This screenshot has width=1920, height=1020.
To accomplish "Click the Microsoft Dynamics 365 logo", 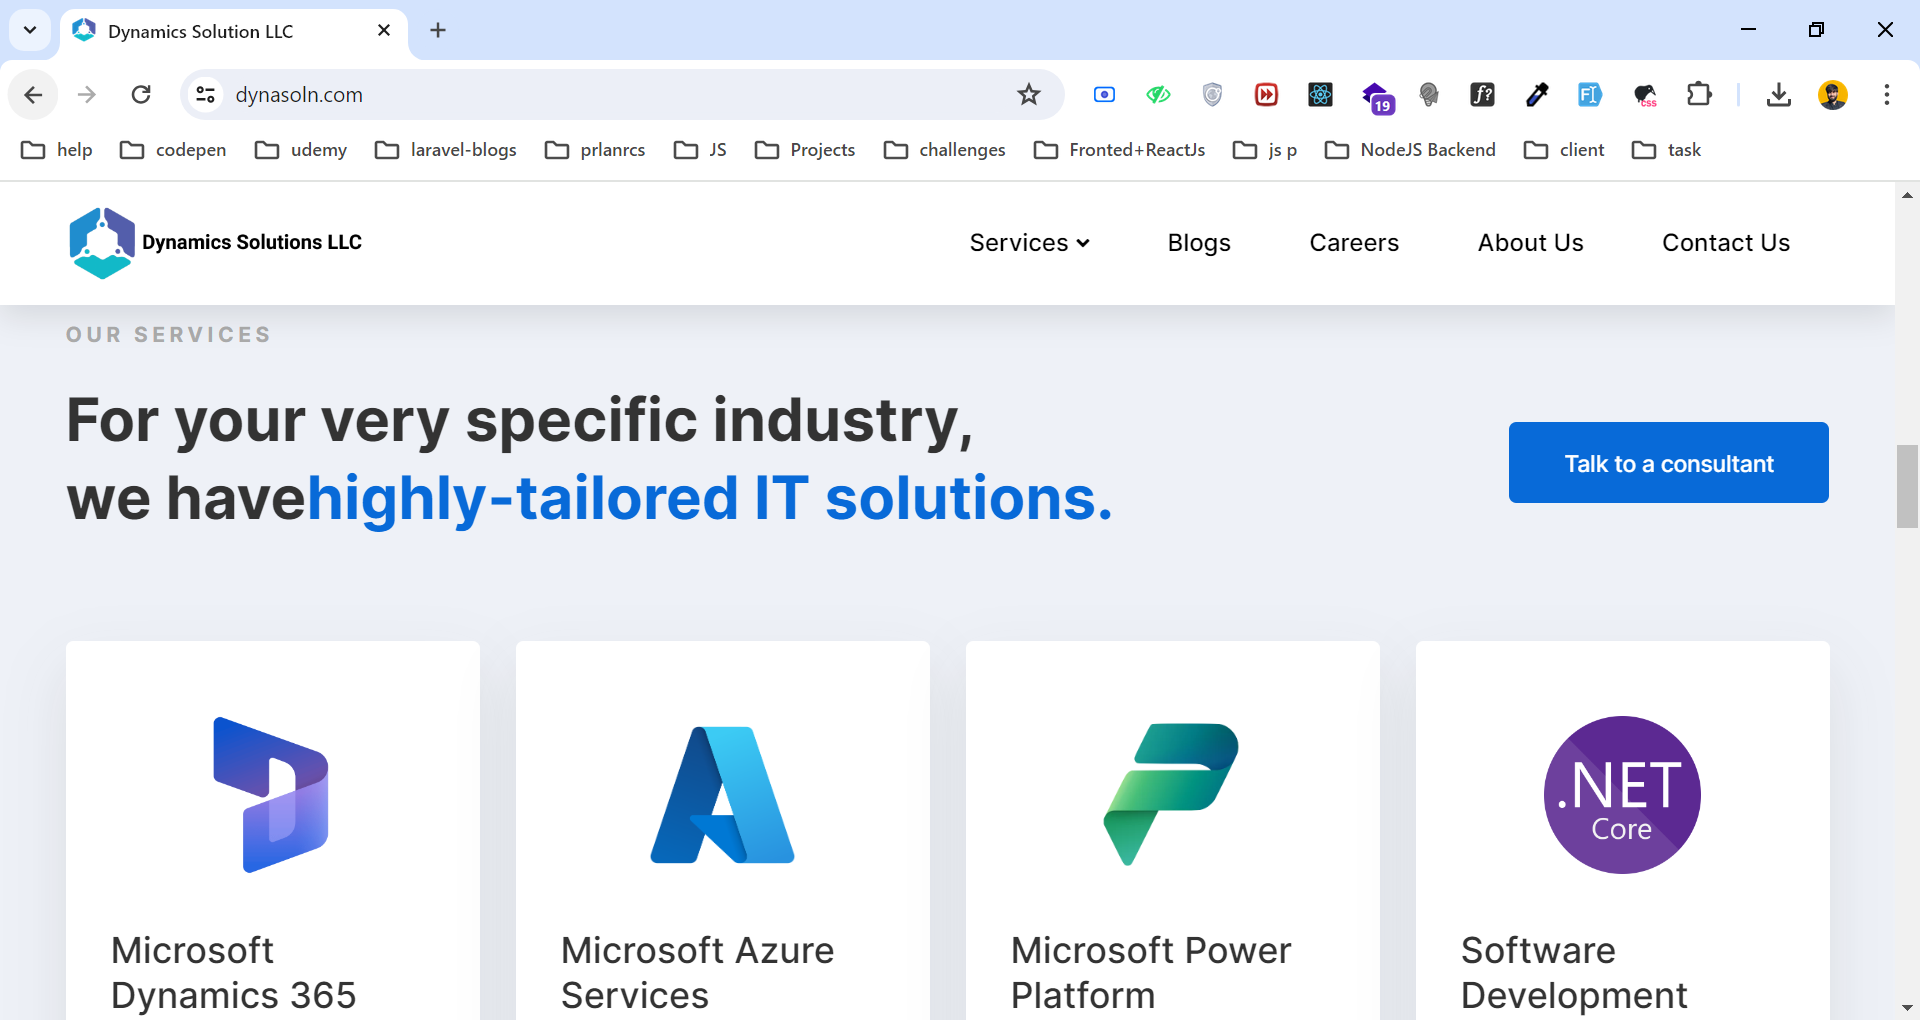I will pyautogui.click(x=272, y=795).
